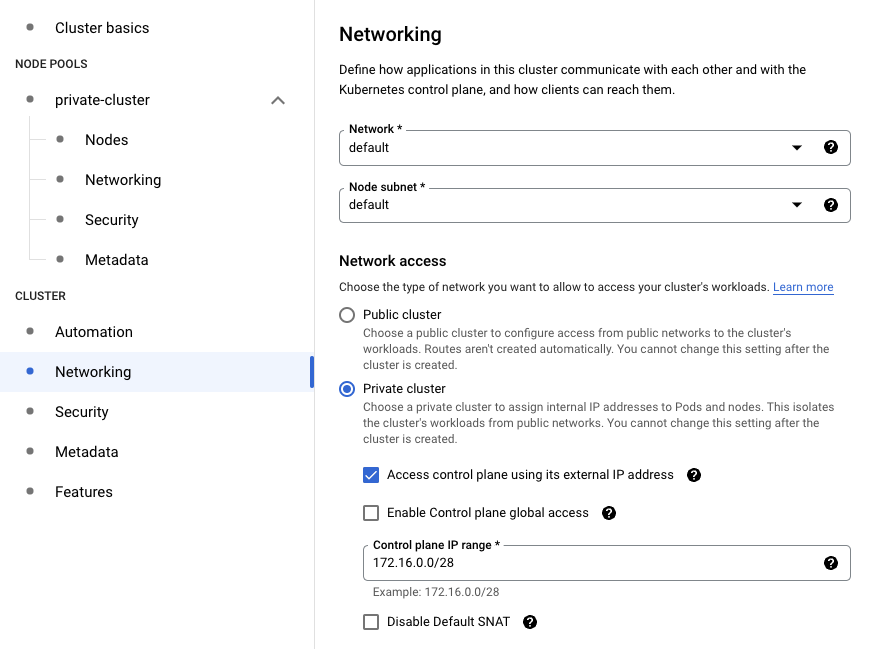Show help for external IP address access
Viewport: 870px width, 649px height.
pos(694,475)
